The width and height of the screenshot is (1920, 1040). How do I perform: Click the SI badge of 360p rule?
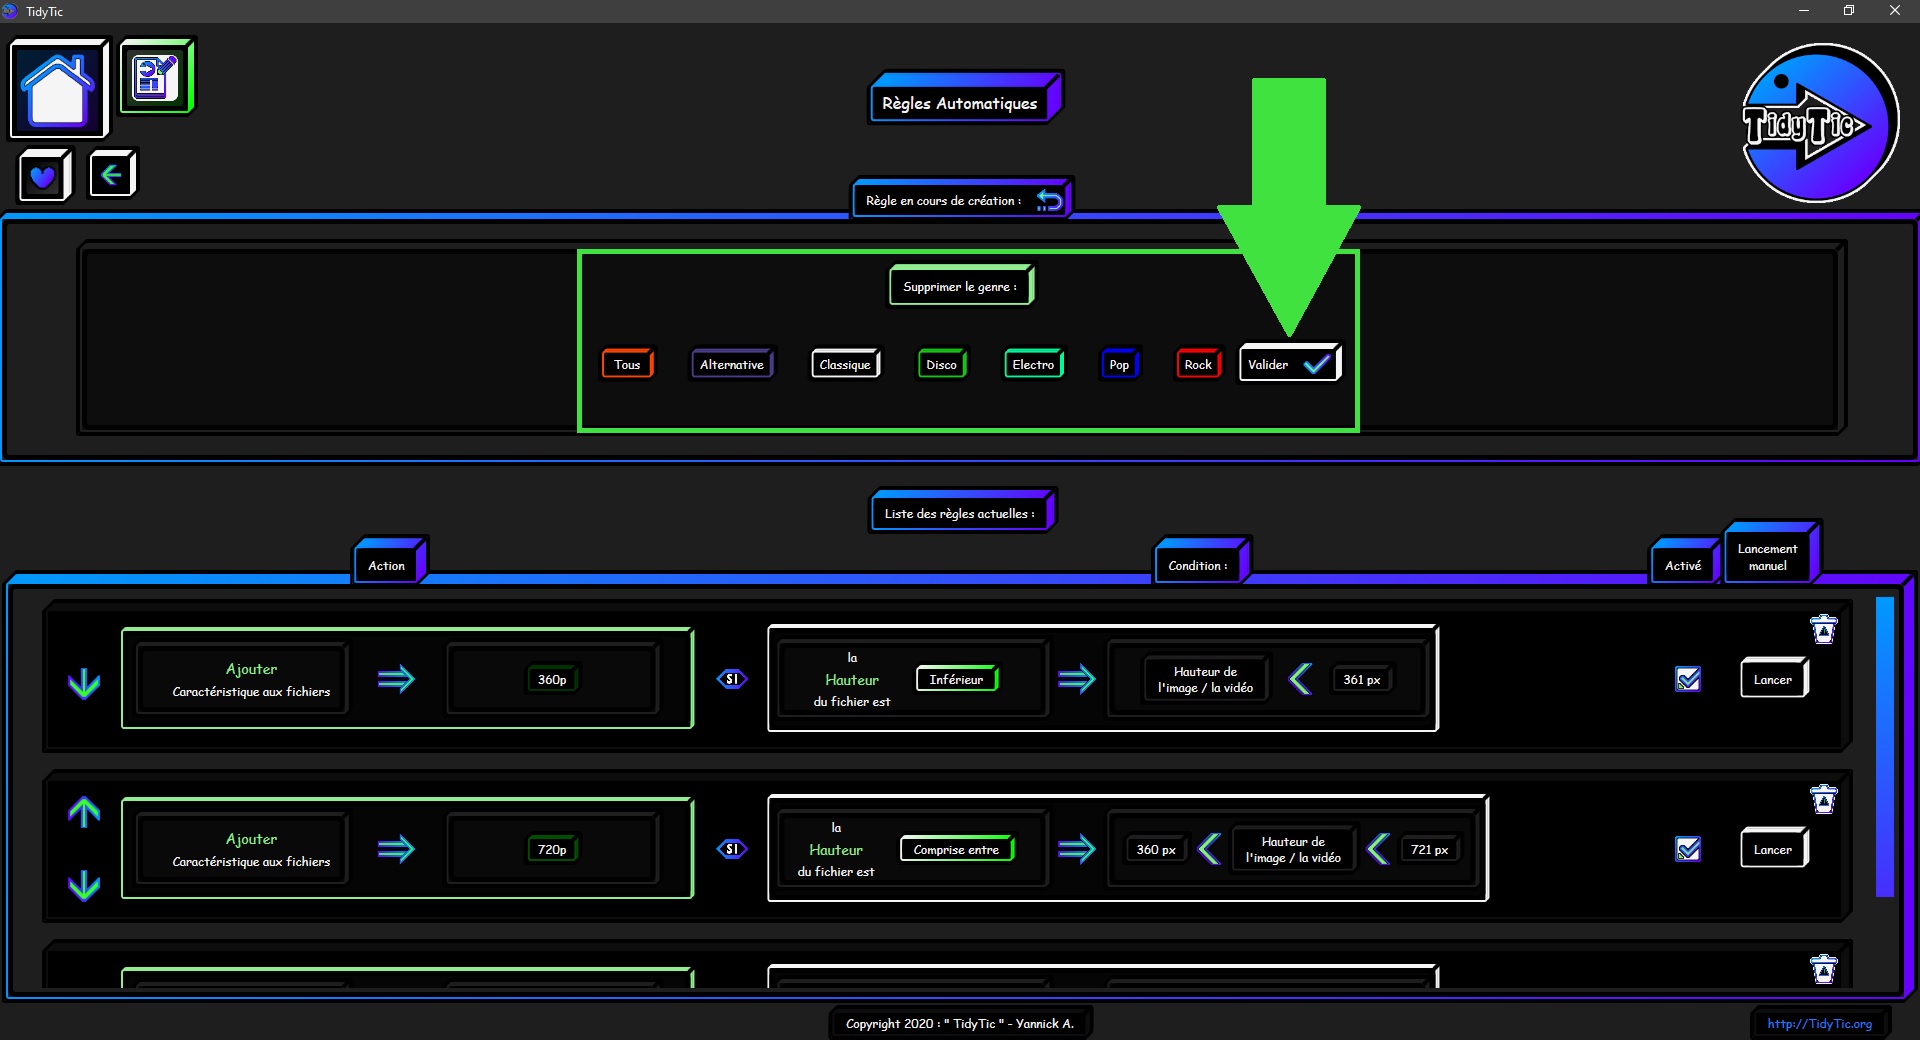click(732, 679)
